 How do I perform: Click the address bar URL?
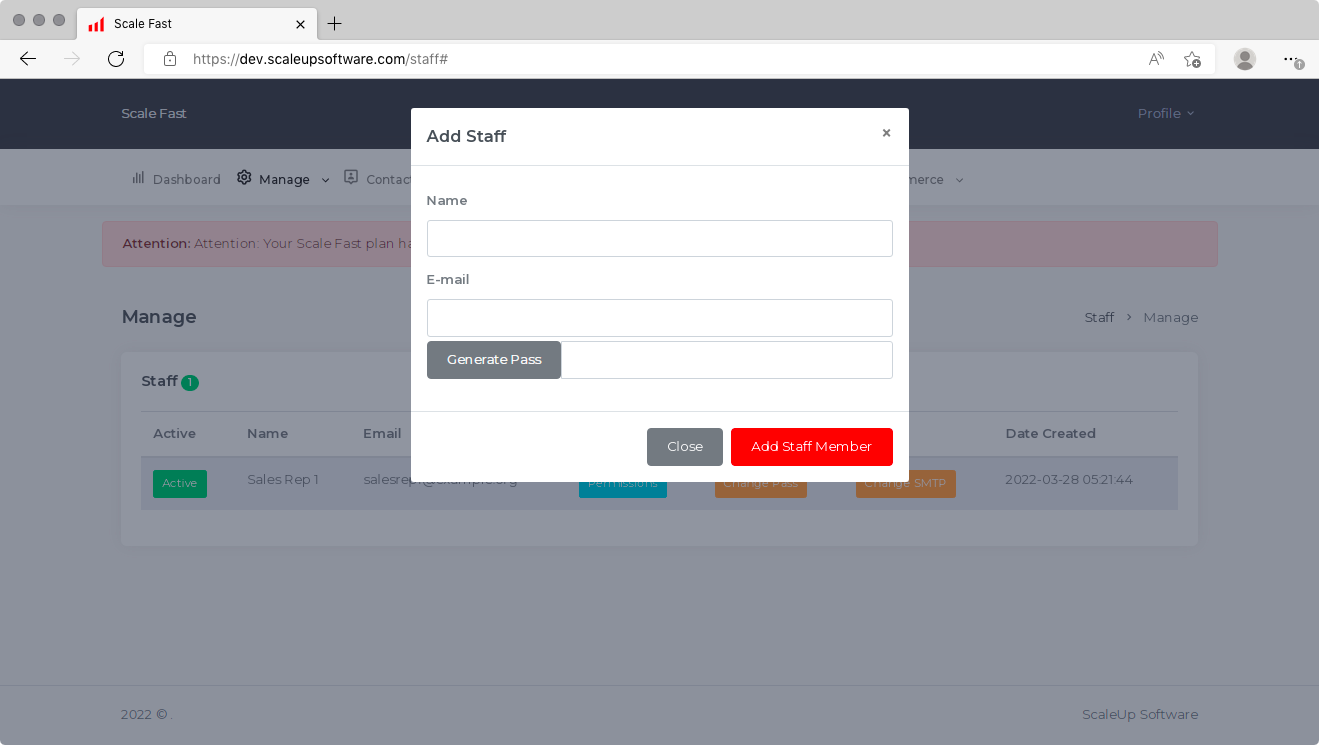(320, 59)
